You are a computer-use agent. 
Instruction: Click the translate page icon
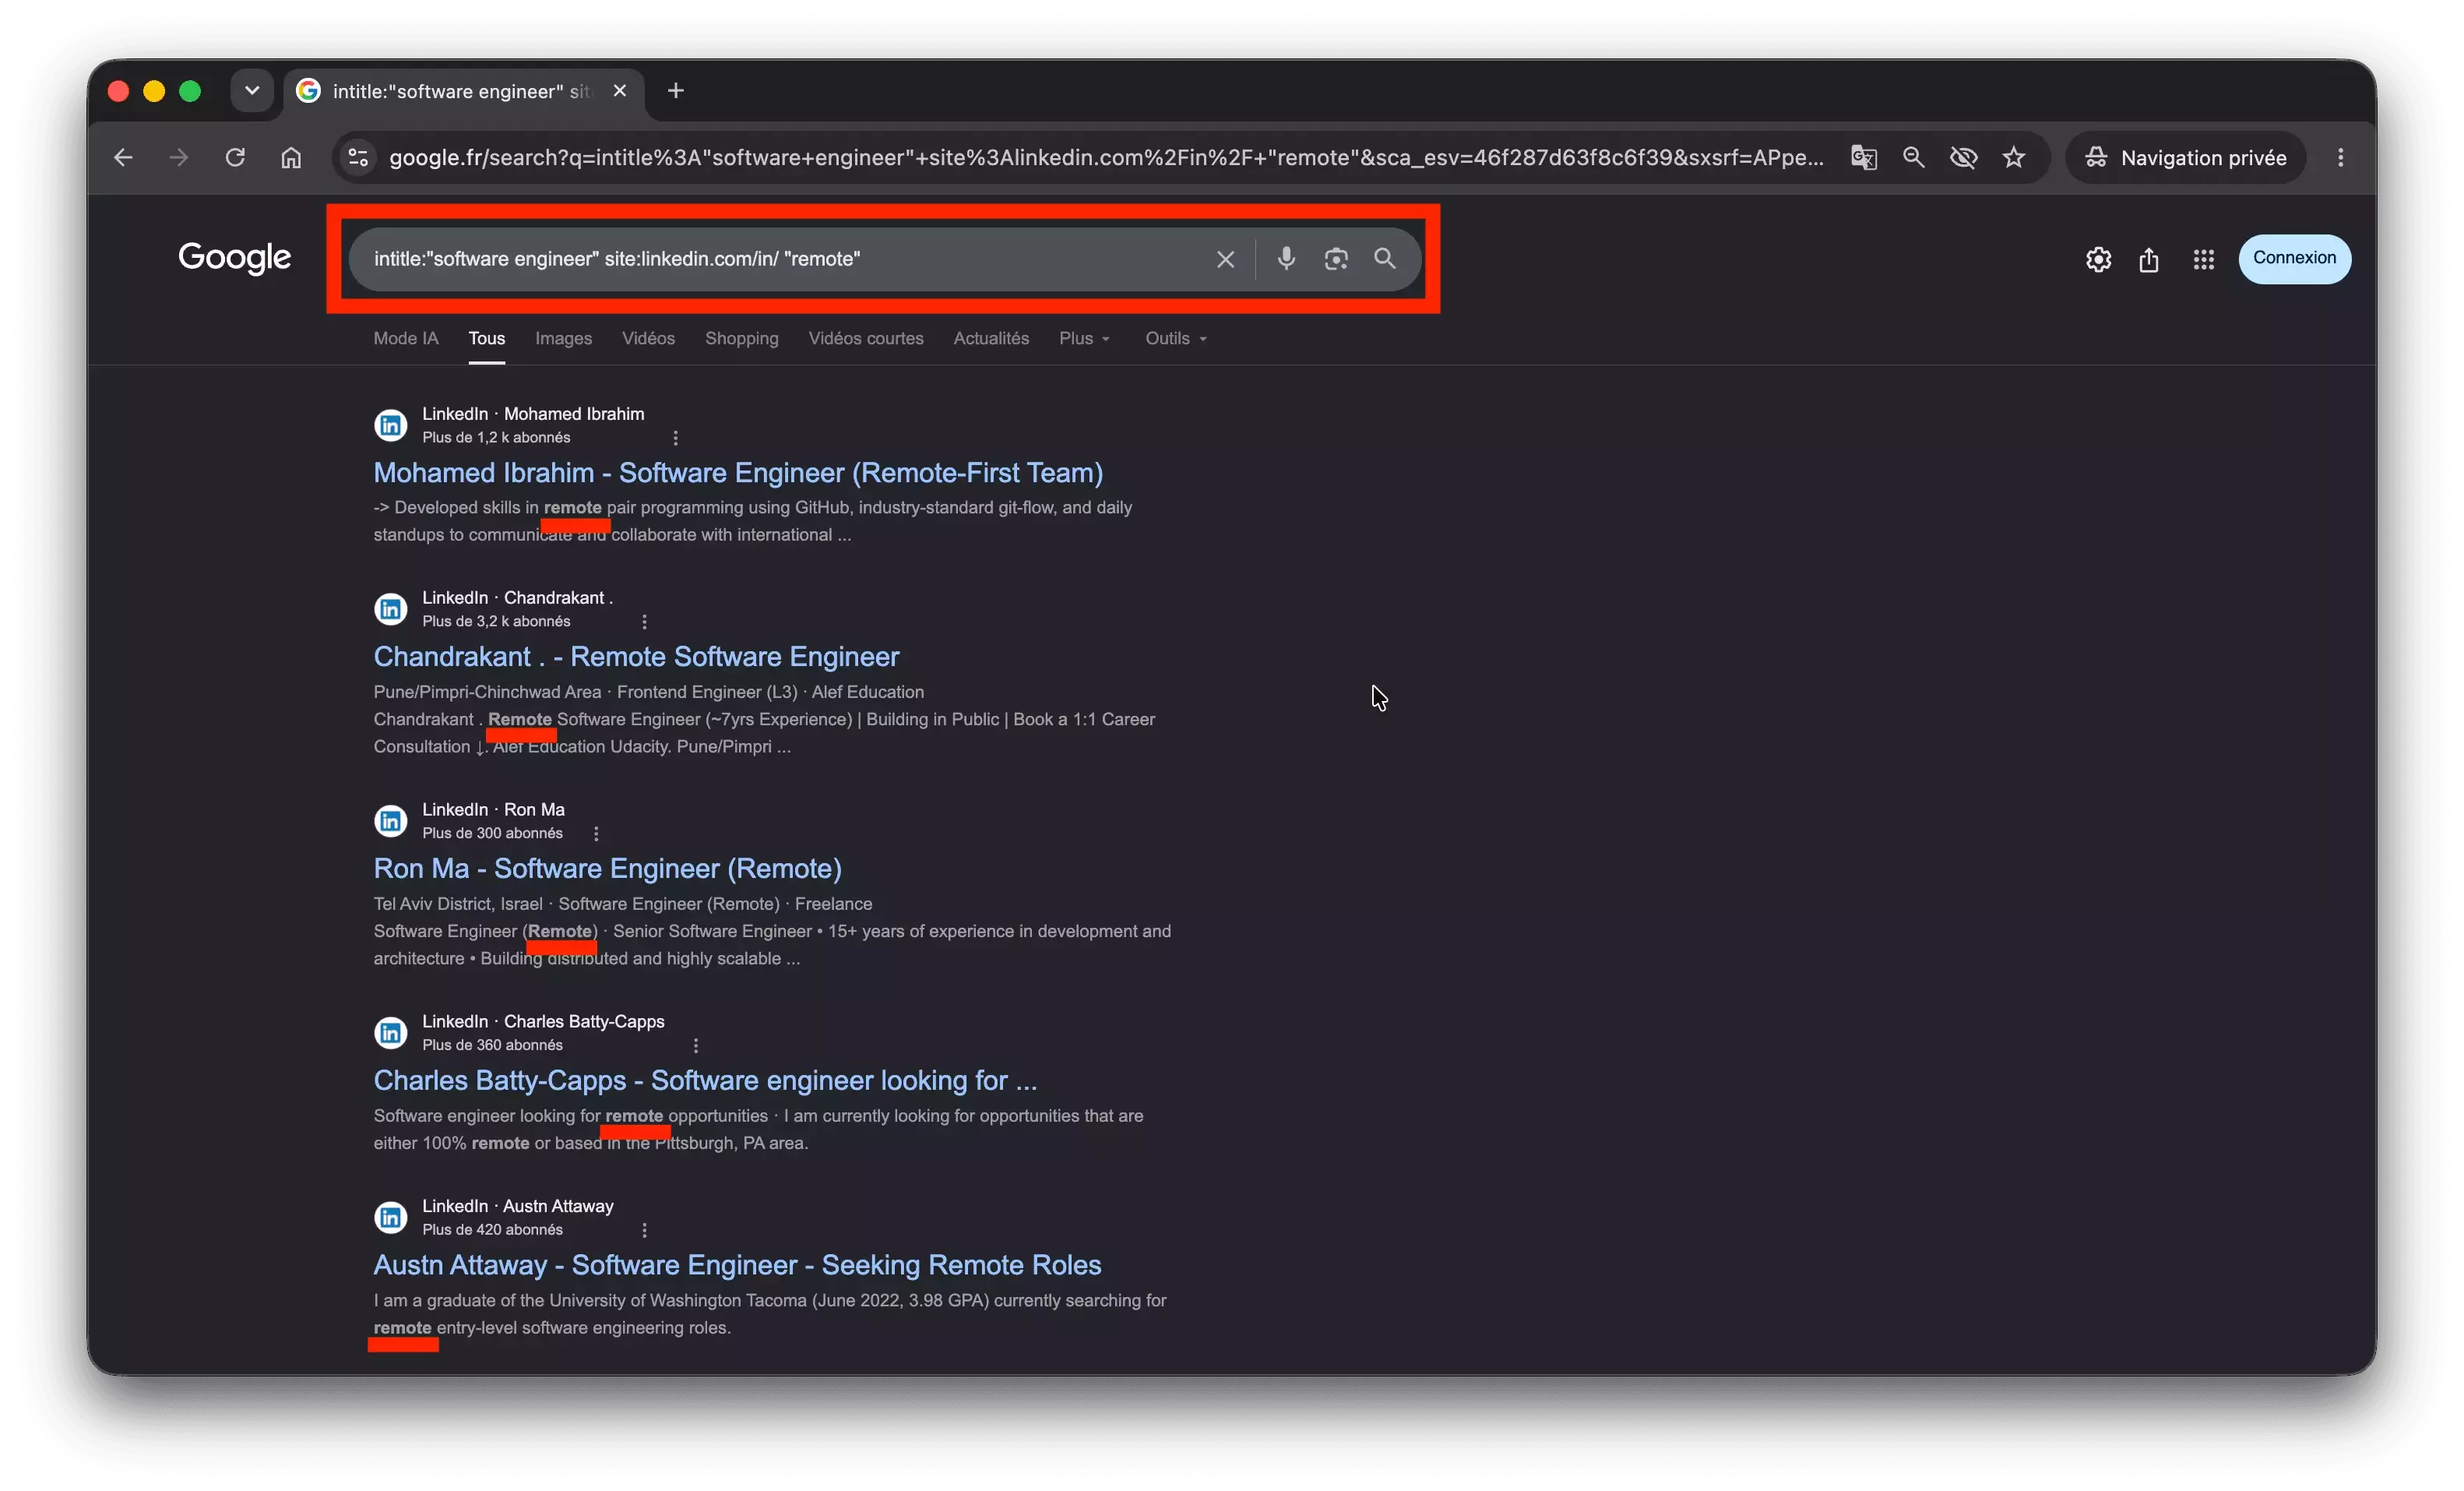(x=1863, y=158)
